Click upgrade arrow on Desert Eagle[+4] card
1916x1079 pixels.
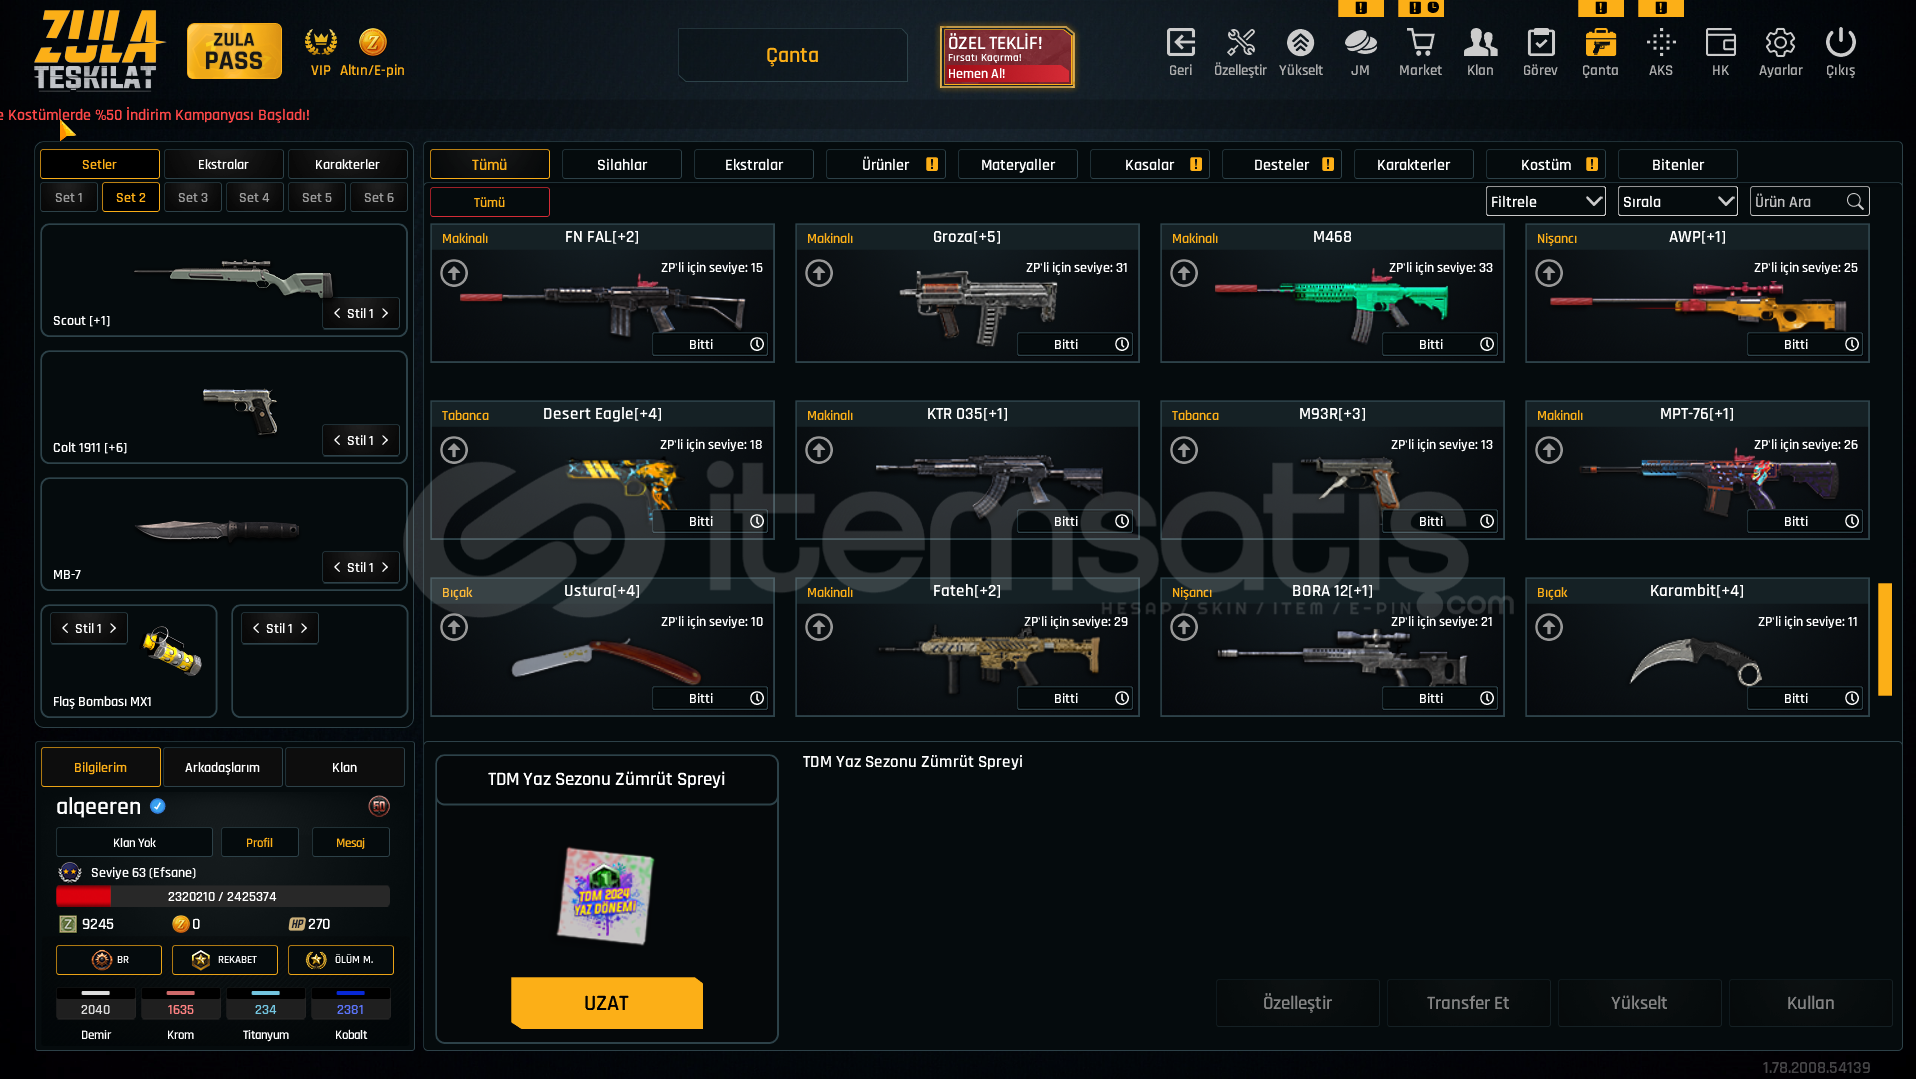(454, 450)
